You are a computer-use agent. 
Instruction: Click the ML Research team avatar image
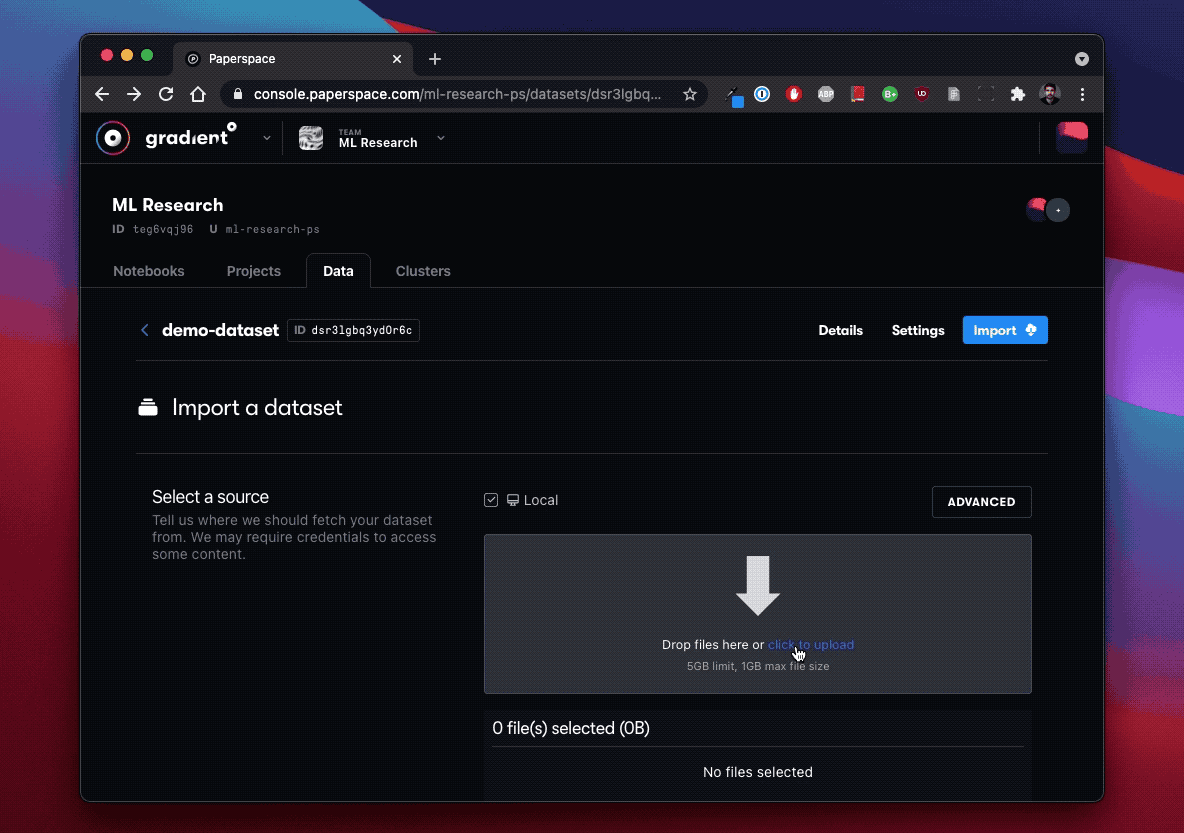click(x=311, y=138)
